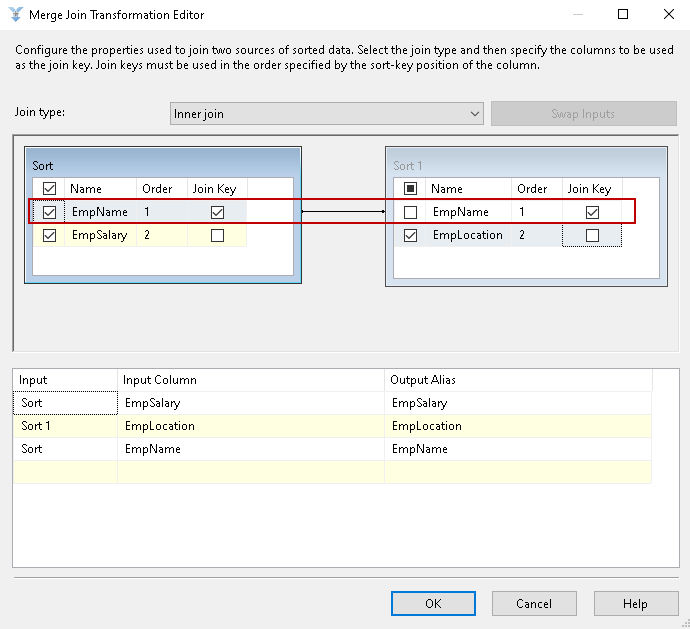Confirm the settings with the OK button

[433, 603]
